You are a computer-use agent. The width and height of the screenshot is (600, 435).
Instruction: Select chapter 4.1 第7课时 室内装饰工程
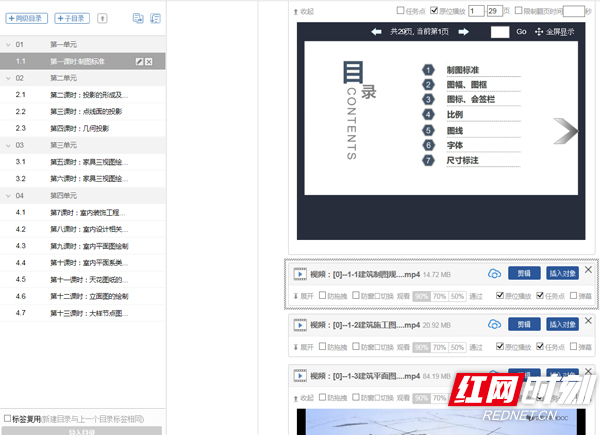click(83, 212)
